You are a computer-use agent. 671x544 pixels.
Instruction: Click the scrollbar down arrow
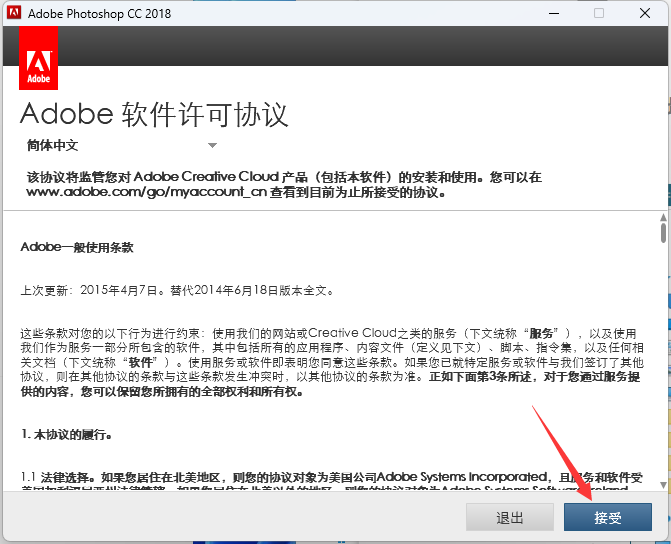(x=663, y=485)
